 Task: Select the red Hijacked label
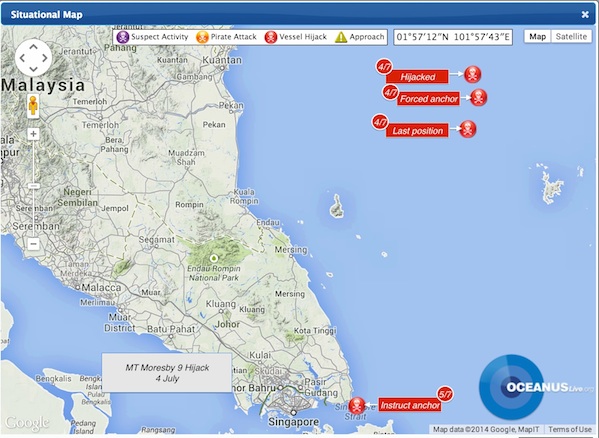click(x=417, y=77)
